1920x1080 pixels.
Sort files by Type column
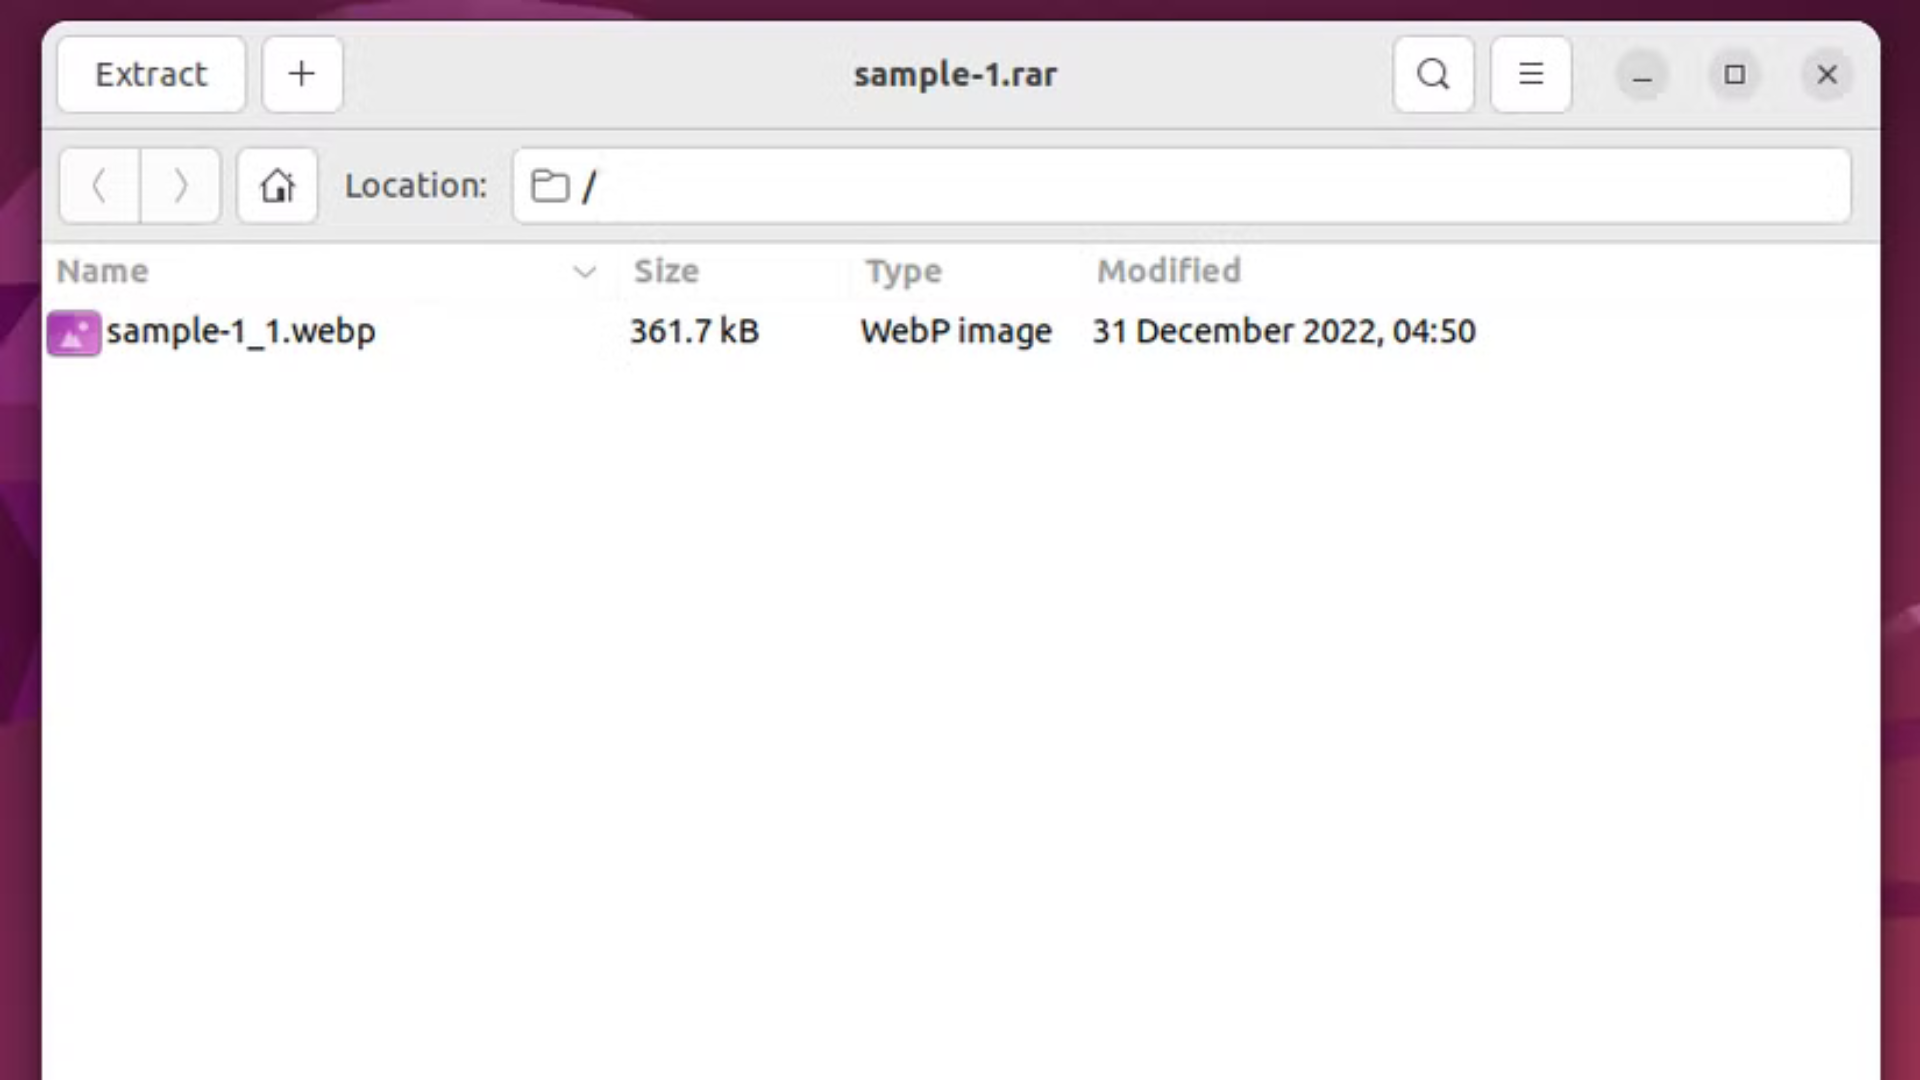pos(903,271)
